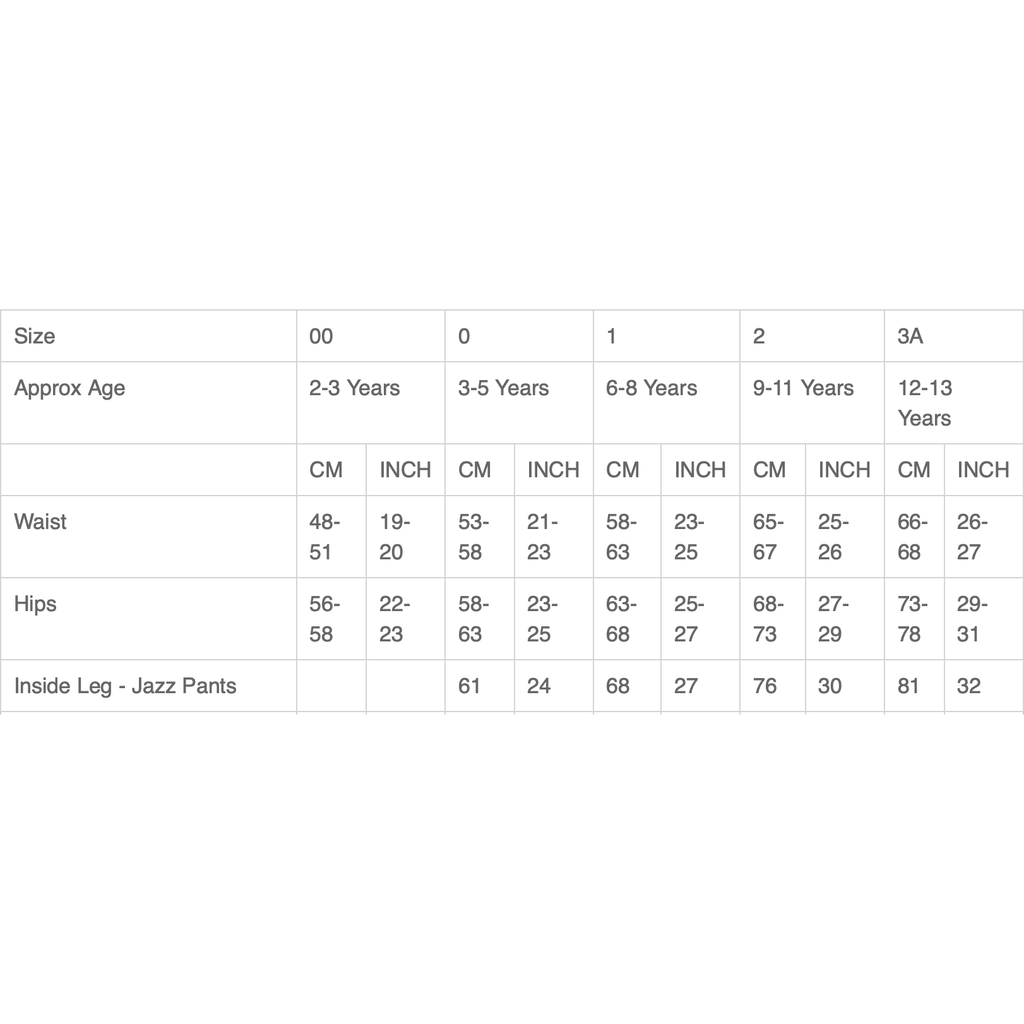This screenshot has height=1024, width=1024.
Task: Select the inside leg value 76
Action: click(x=765, y=686)
